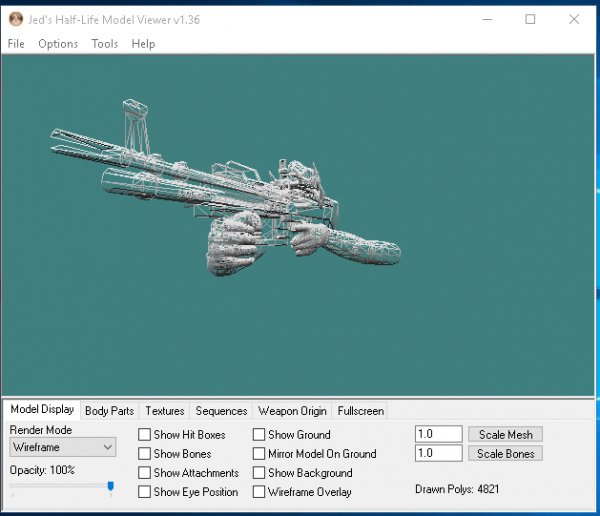The height and width of the screenshot is (516, 600).
Task: Switch to the Fullscreen tab
Action: coord(360,411)
